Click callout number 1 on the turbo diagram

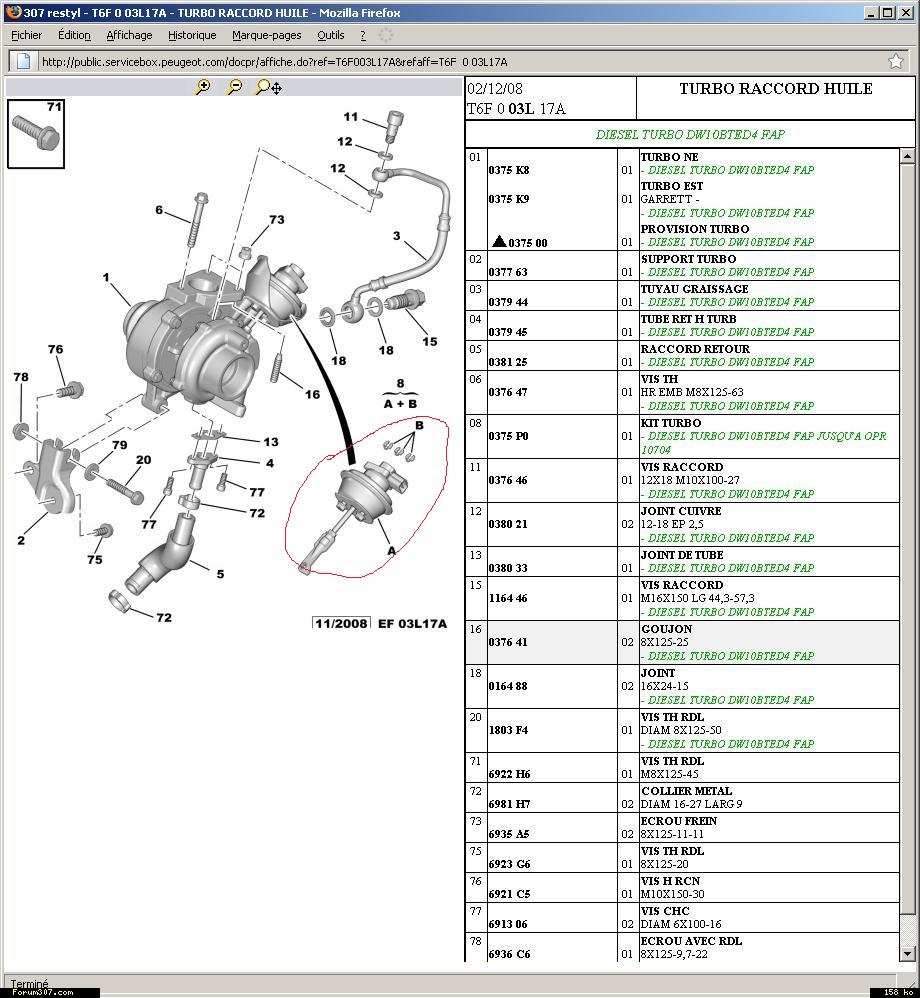coord(106,277)
